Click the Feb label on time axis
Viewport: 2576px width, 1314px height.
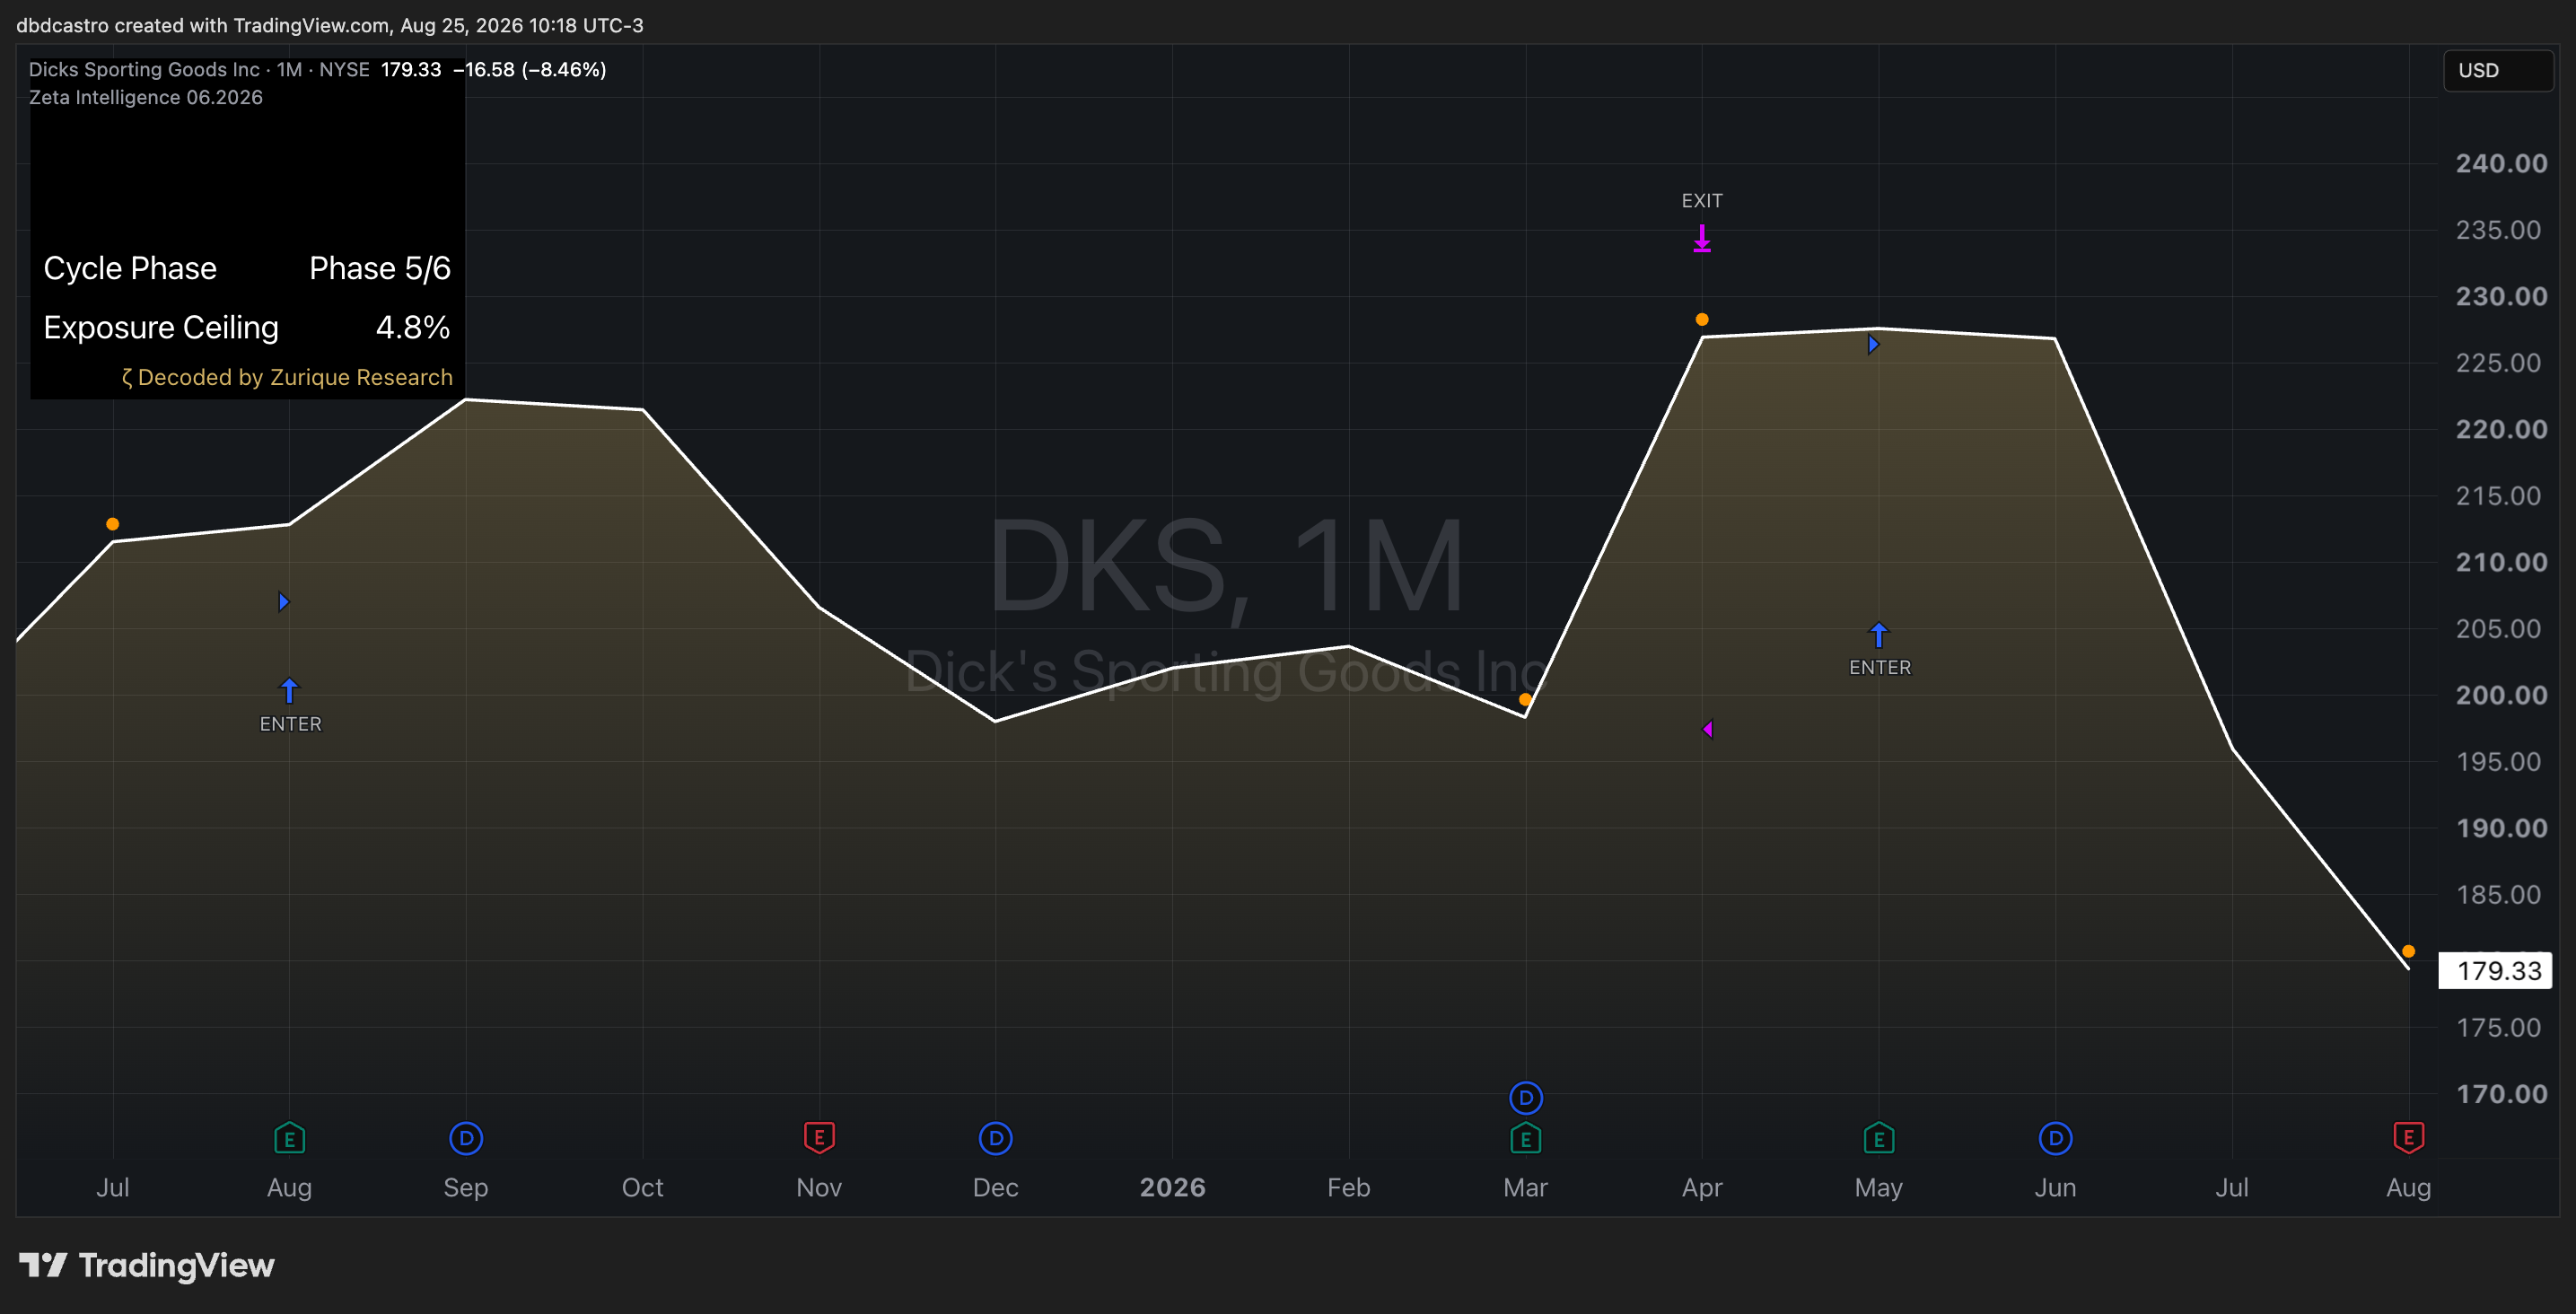click(1348, 1187)
